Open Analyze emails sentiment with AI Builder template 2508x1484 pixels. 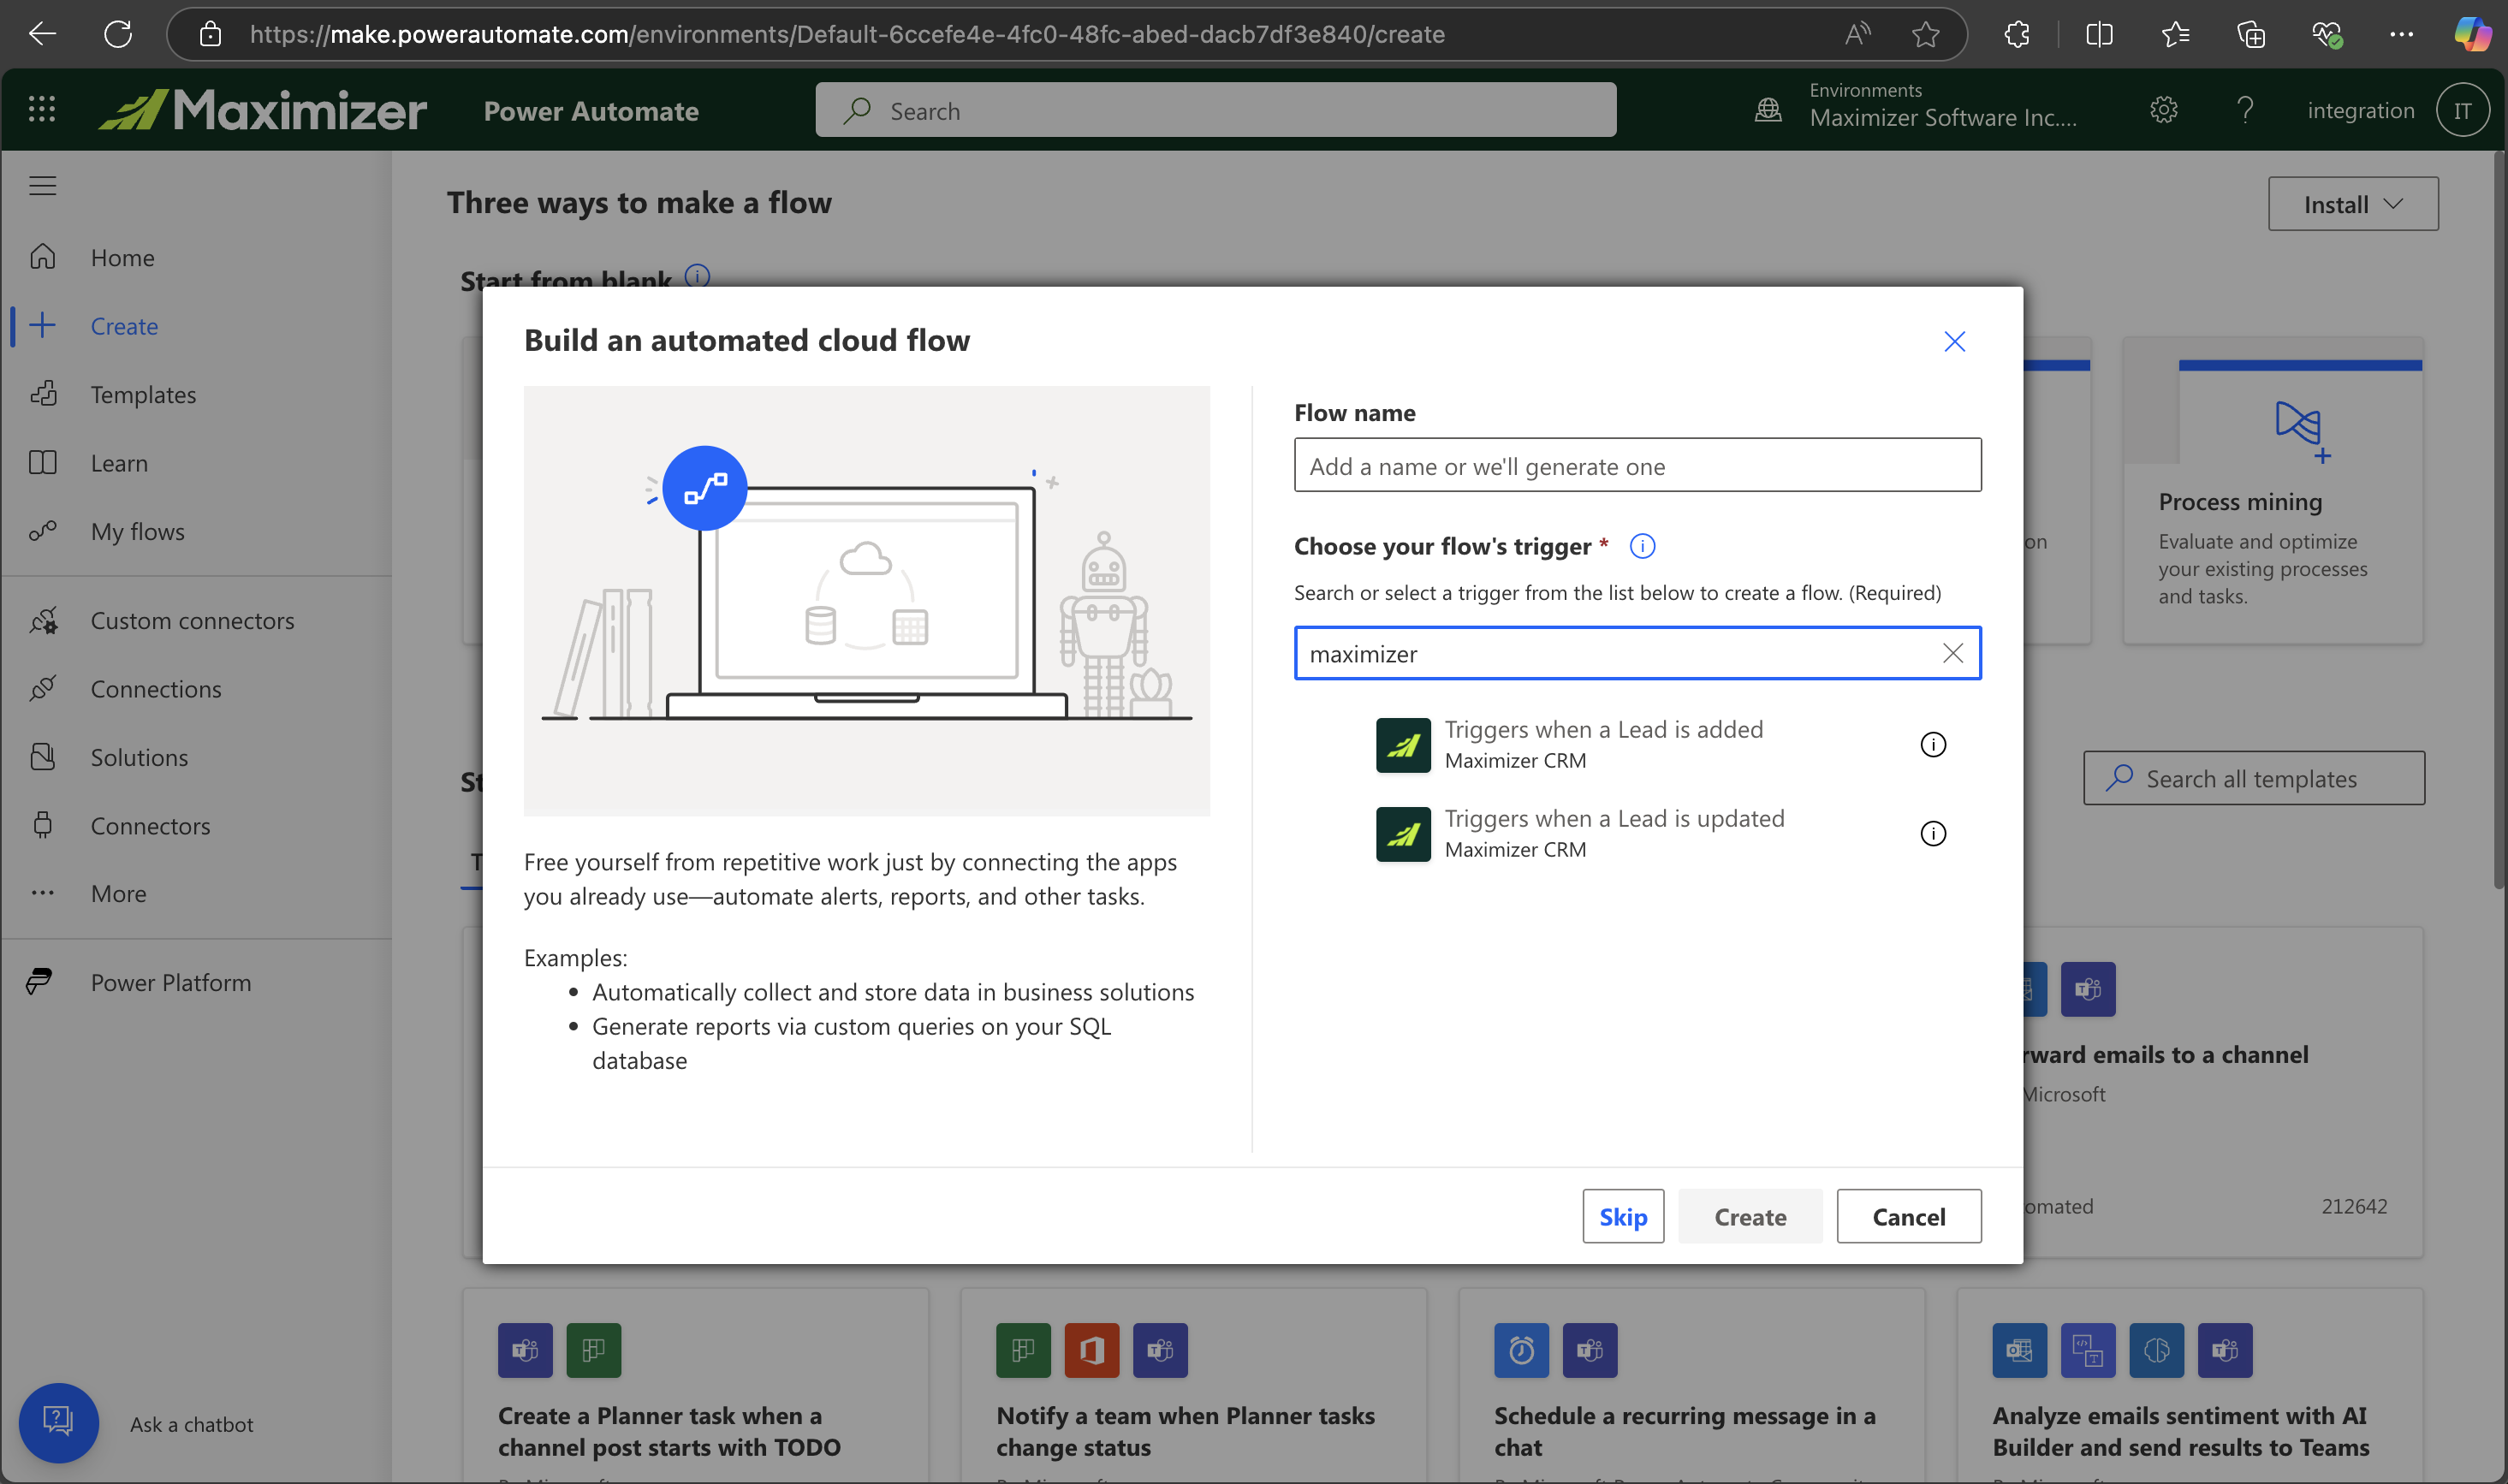tap(2190, 1385)
